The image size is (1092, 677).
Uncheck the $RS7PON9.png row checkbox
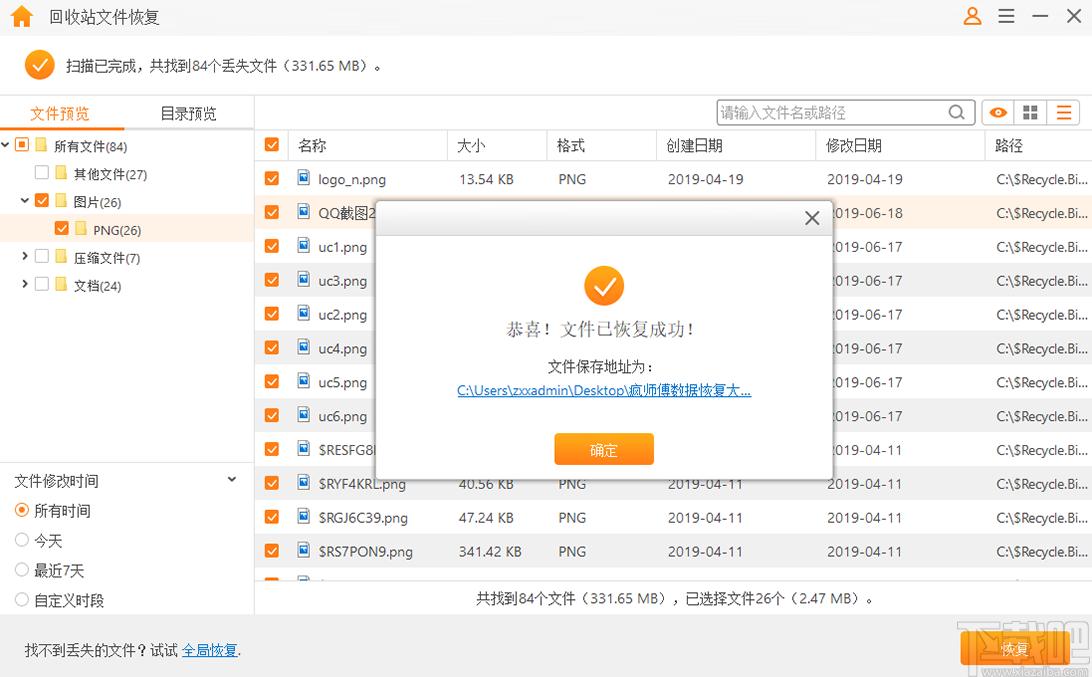tap(272, 551)
